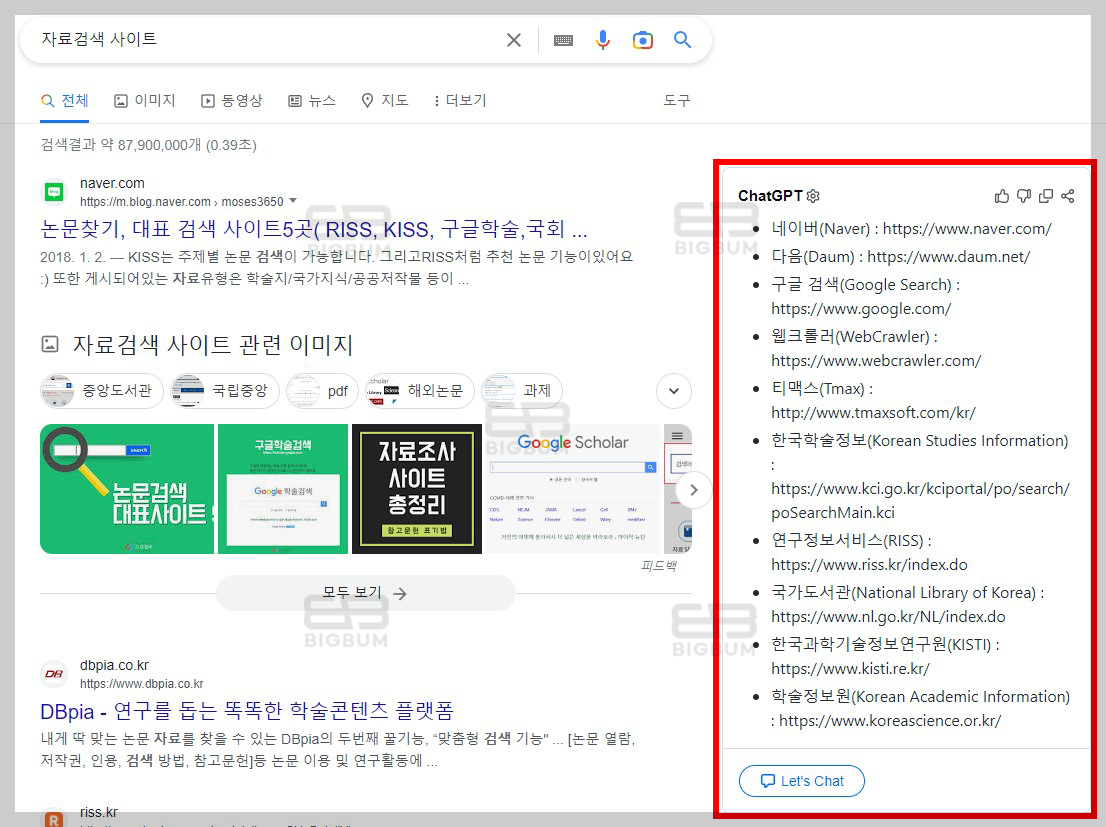Expand naver.com result options arrow
Viewport: 1106px width, 827px height.
[293, 200]
